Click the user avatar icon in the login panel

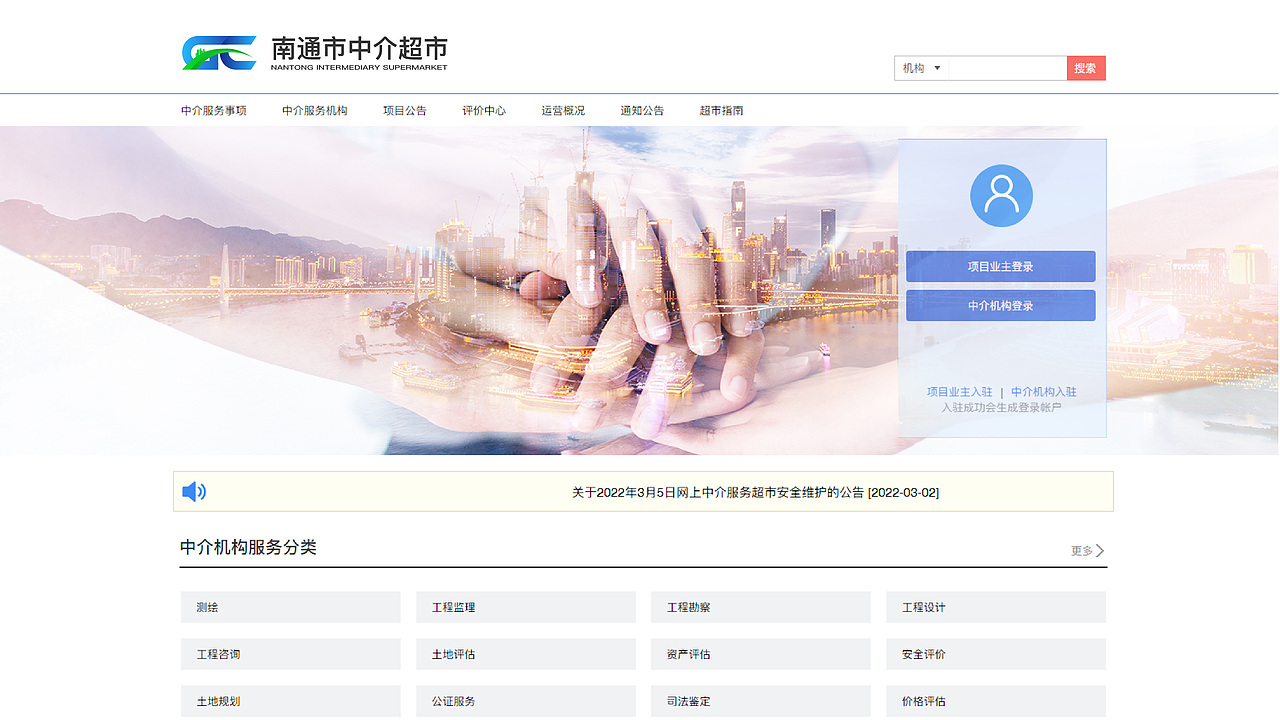1000,195
